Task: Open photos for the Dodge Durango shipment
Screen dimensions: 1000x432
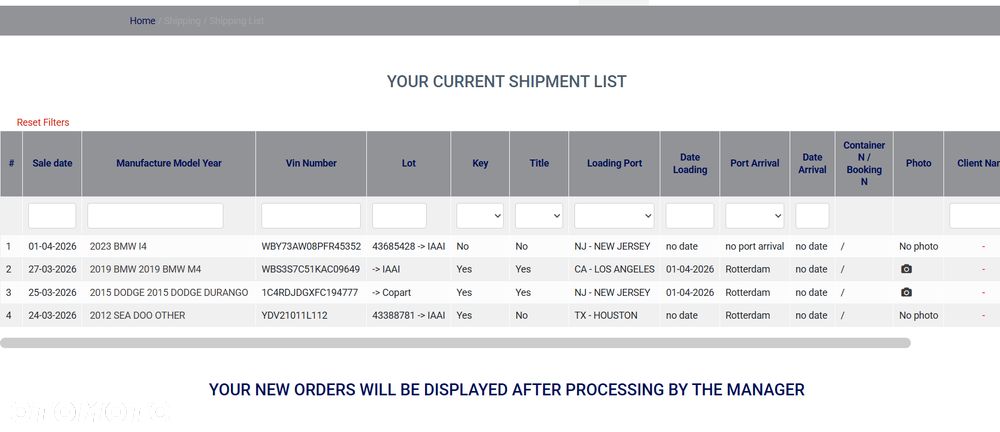Action: (906, 292)
